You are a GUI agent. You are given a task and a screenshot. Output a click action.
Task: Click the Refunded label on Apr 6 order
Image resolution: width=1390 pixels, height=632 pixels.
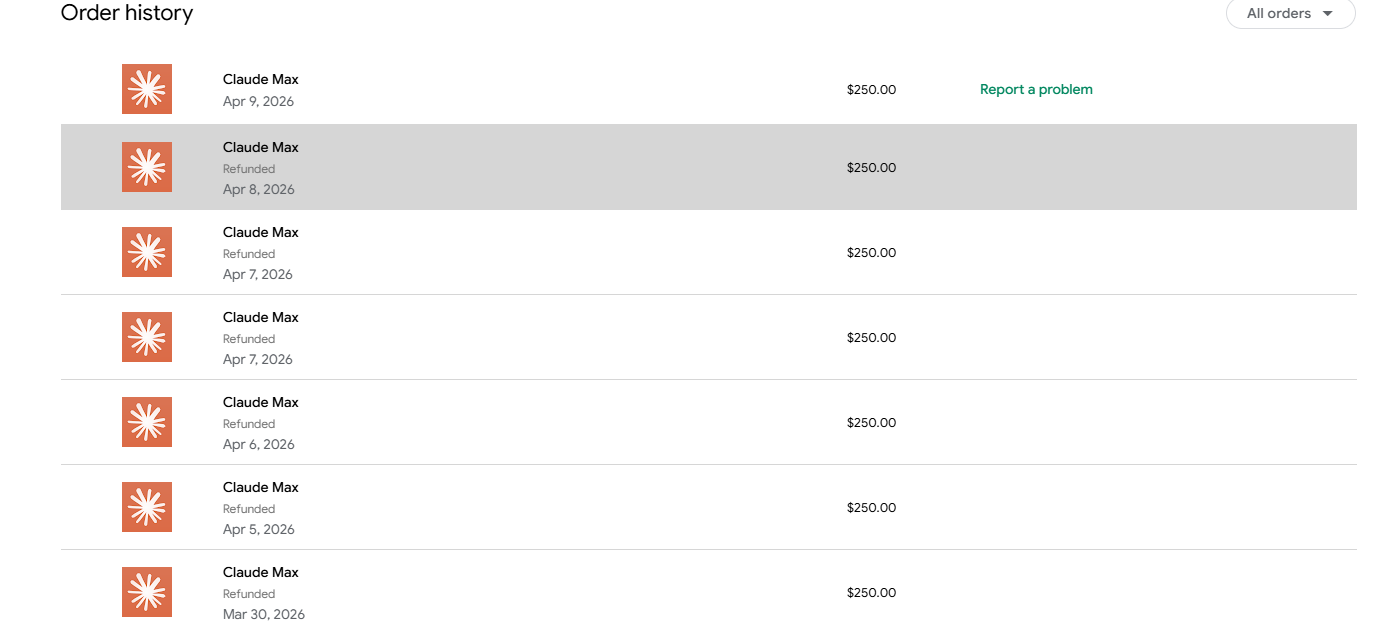pos(249,424)
